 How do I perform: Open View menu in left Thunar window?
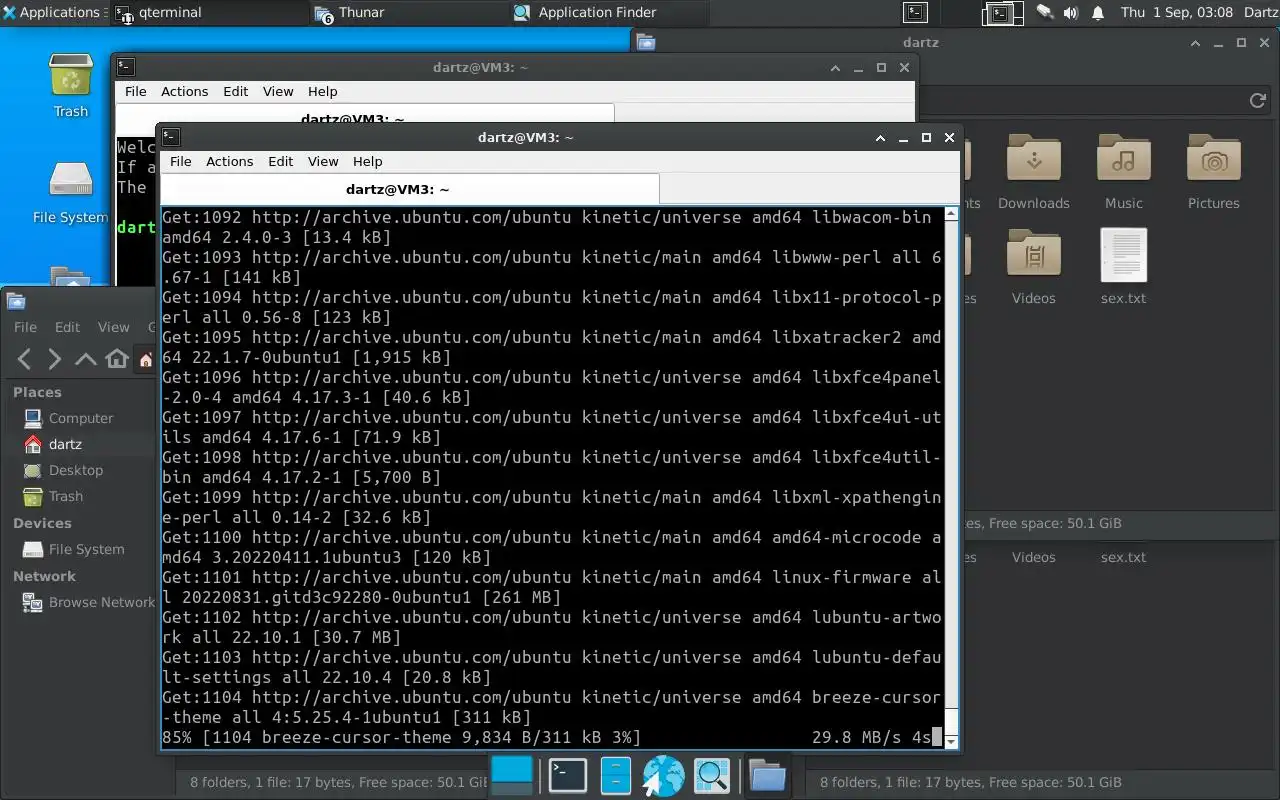[113, 327]
